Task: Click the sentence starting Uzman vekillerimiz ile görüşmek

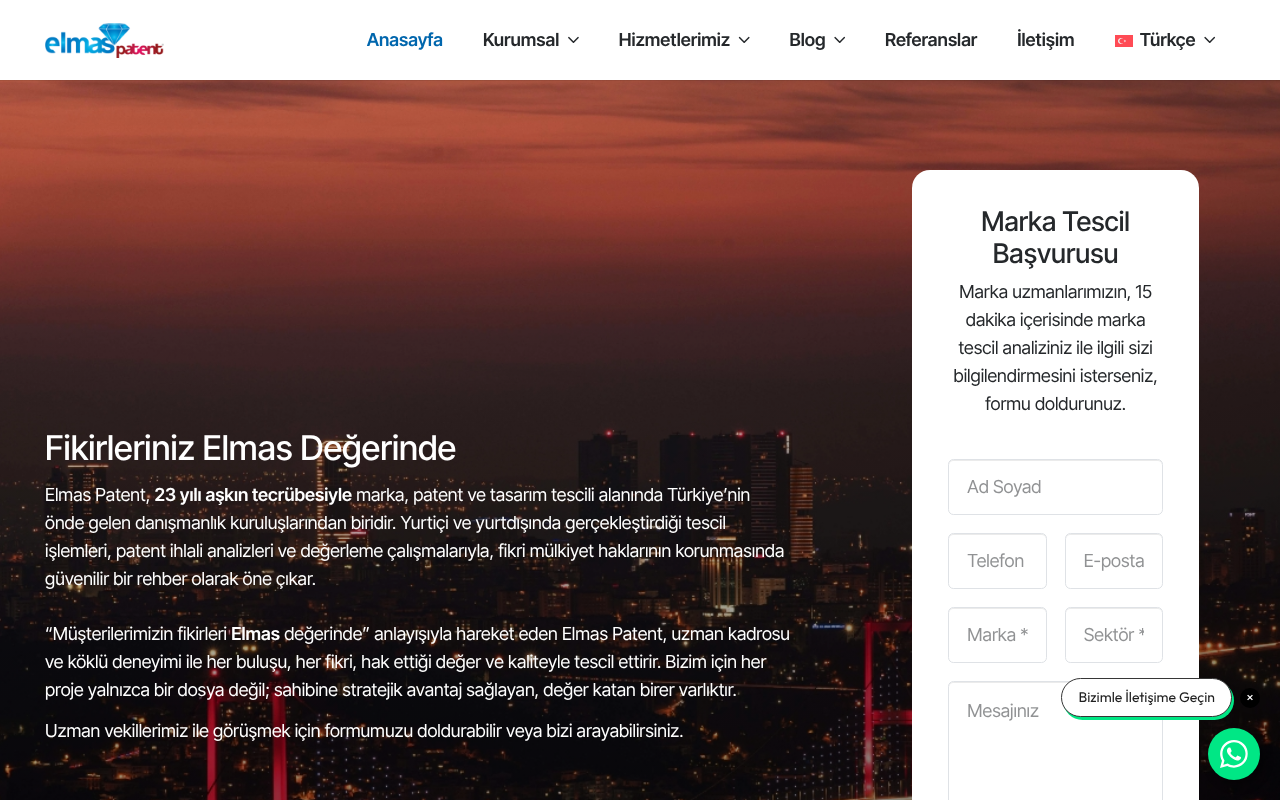Action: (x=364, y=731)
